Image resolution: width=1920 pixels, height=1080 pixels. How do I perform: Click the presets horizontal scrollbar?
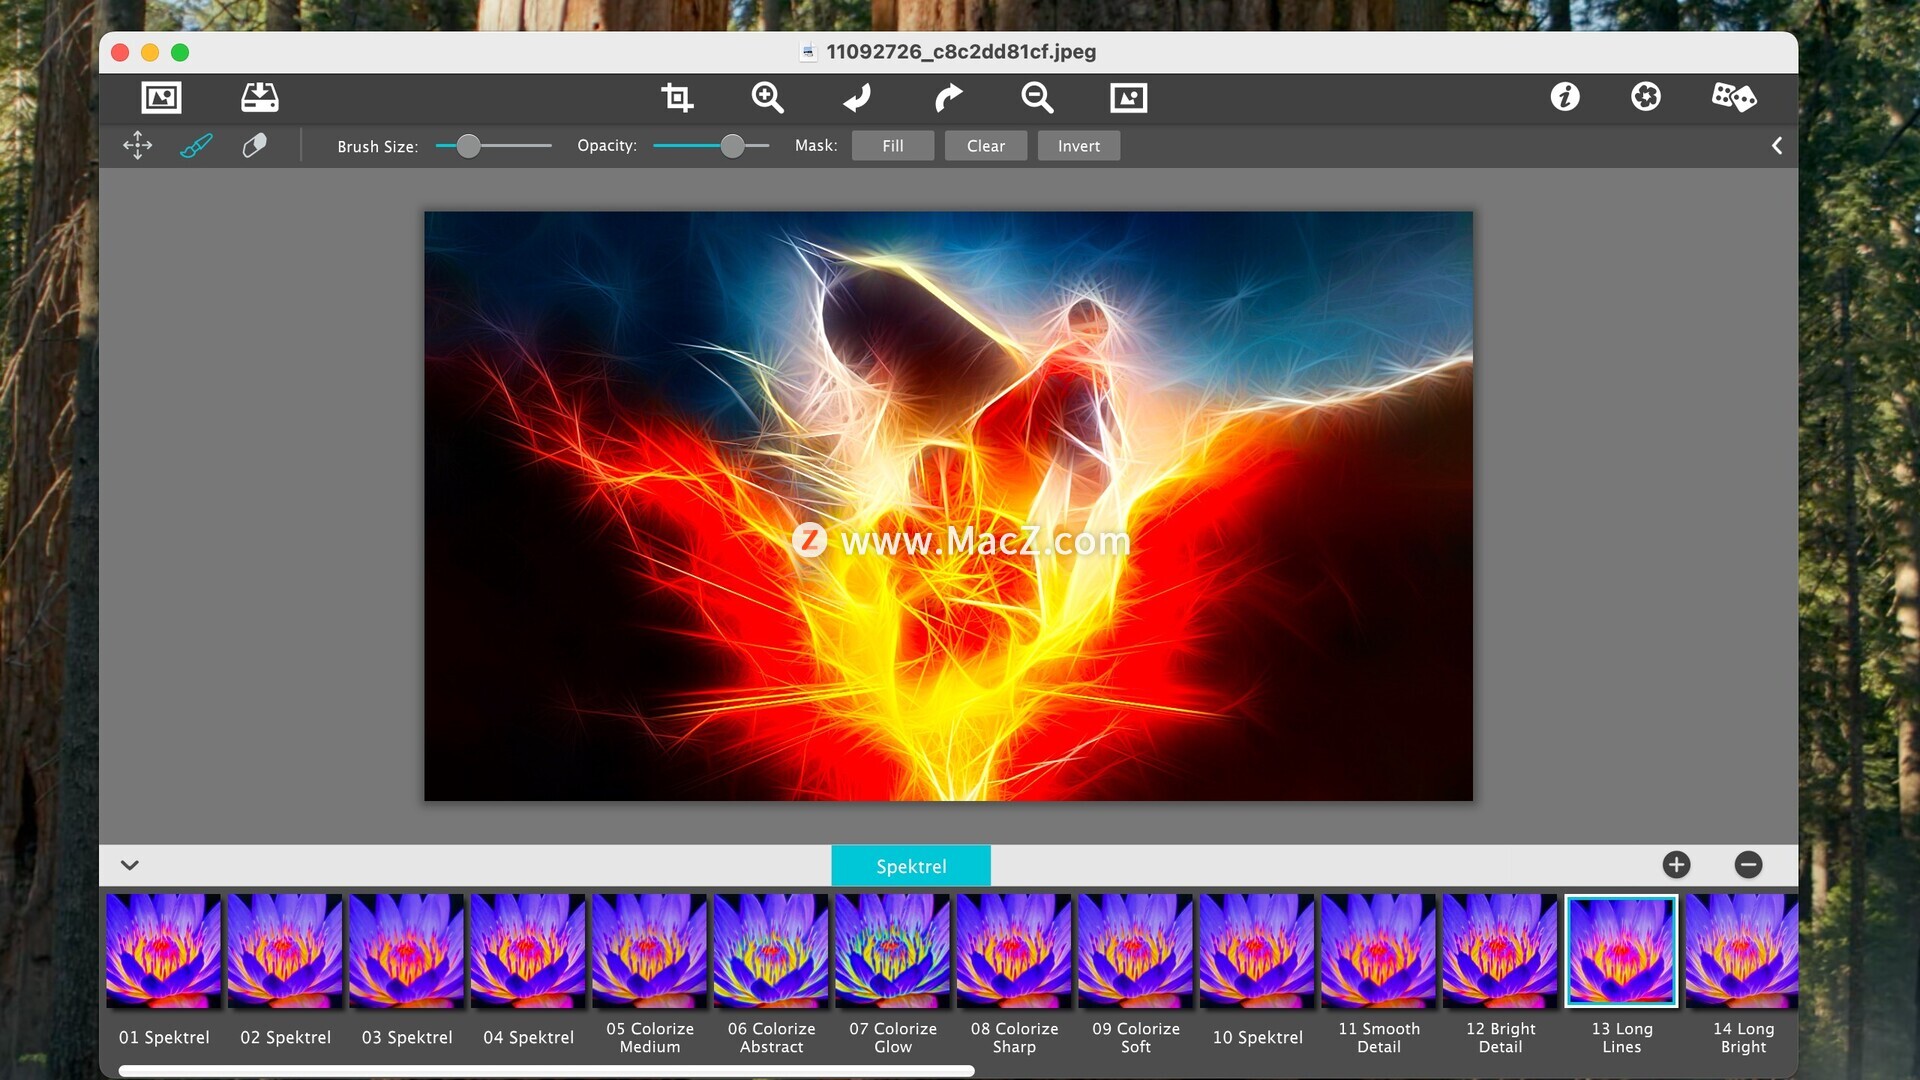(546, 1070)
